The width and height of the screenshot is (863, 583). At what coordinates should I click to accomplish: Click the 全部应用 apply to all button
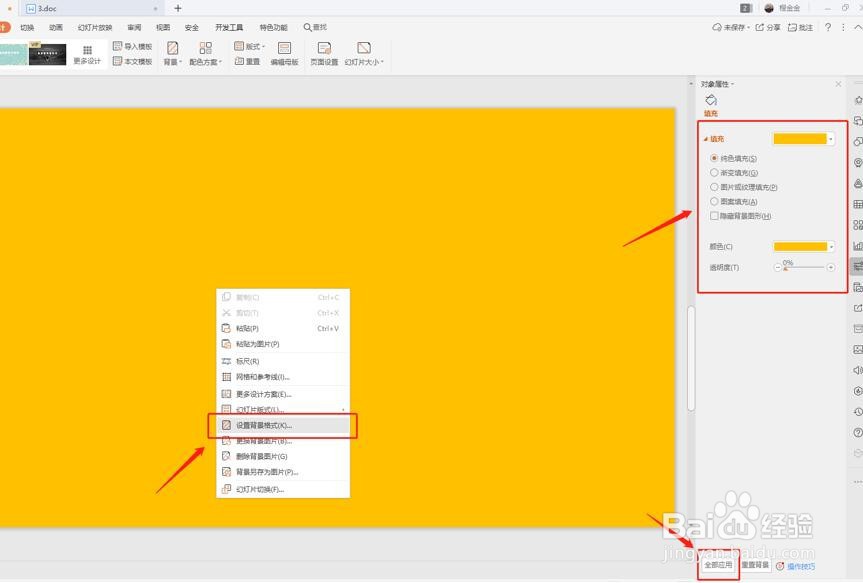coord(718,565)
